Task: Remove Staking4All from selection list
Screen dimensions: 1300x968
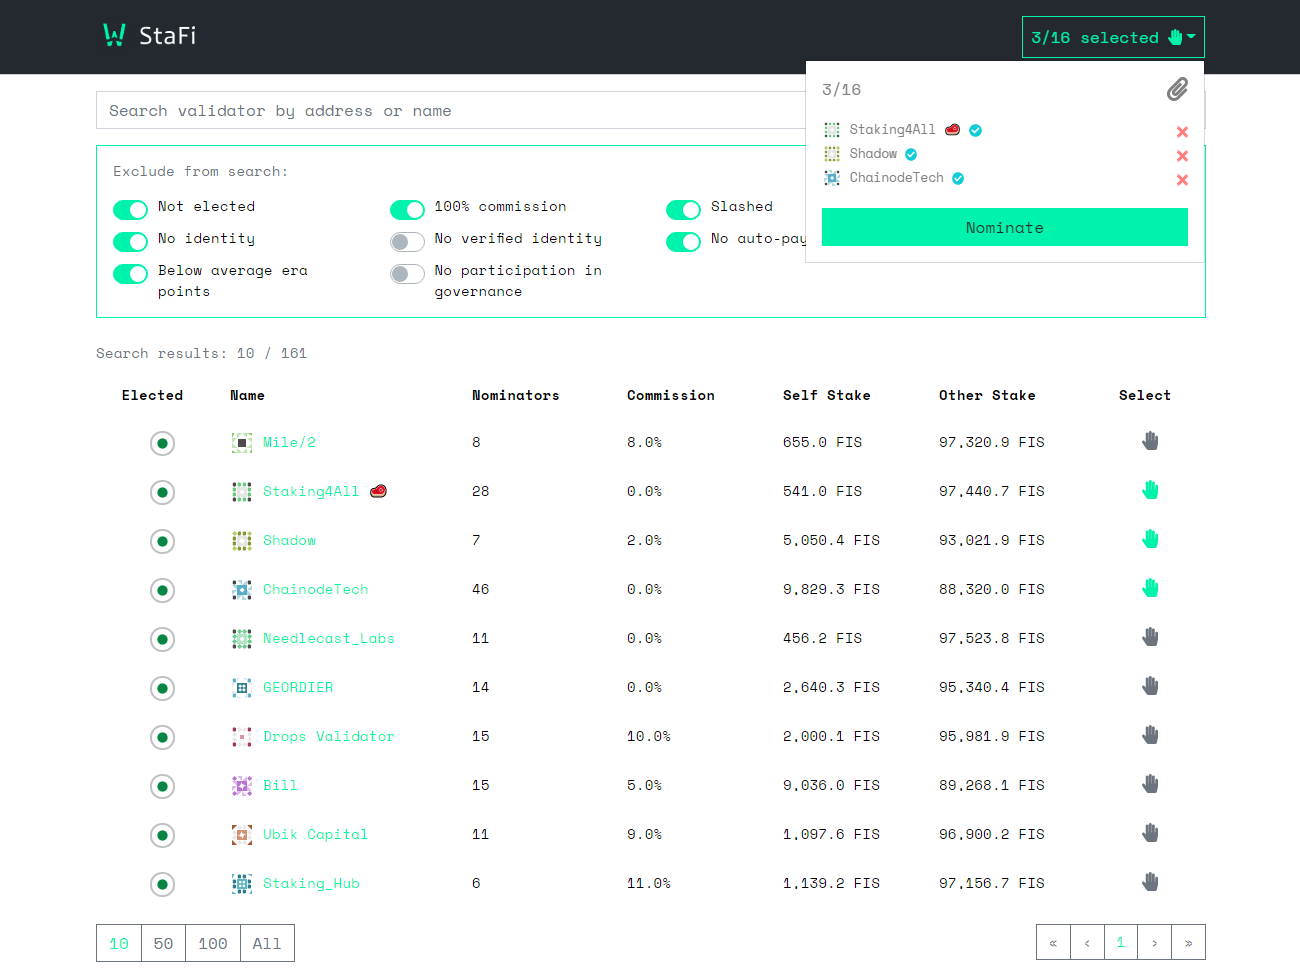Action: click(1182, 132)
